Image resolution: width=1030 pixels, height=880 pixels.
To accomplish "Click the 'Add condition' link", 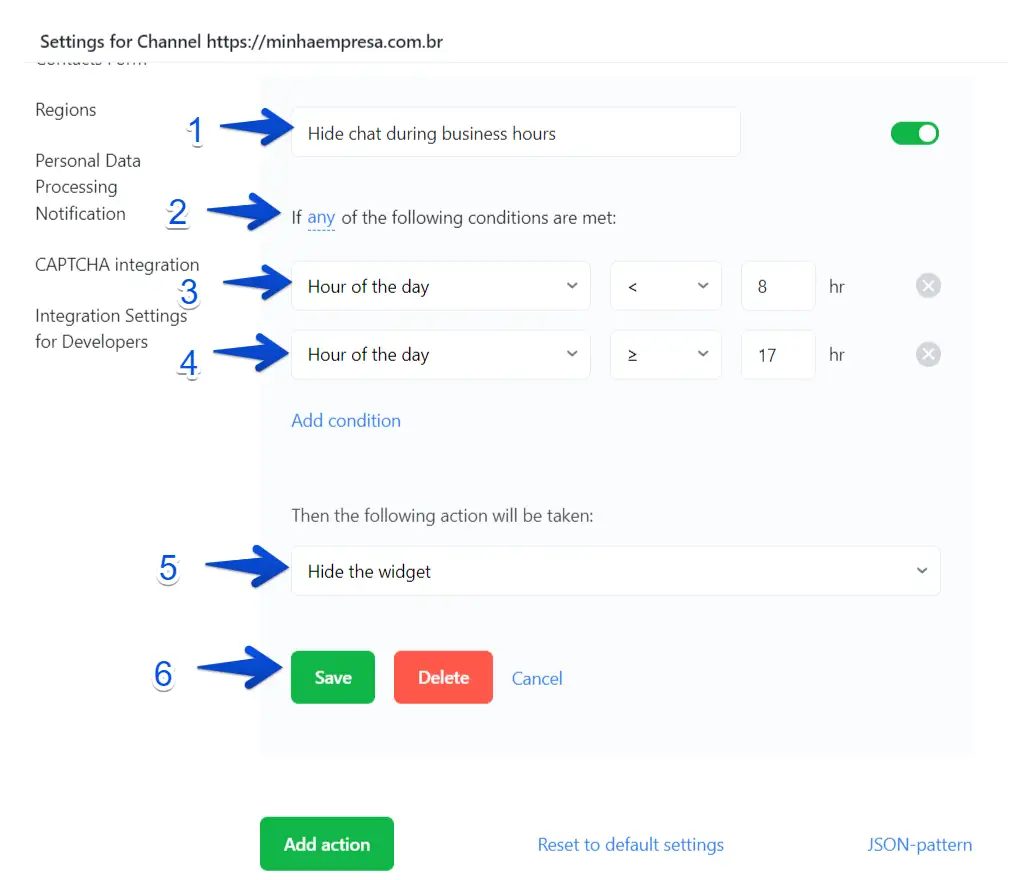I will pyautogui.click(x=346, y=421).
